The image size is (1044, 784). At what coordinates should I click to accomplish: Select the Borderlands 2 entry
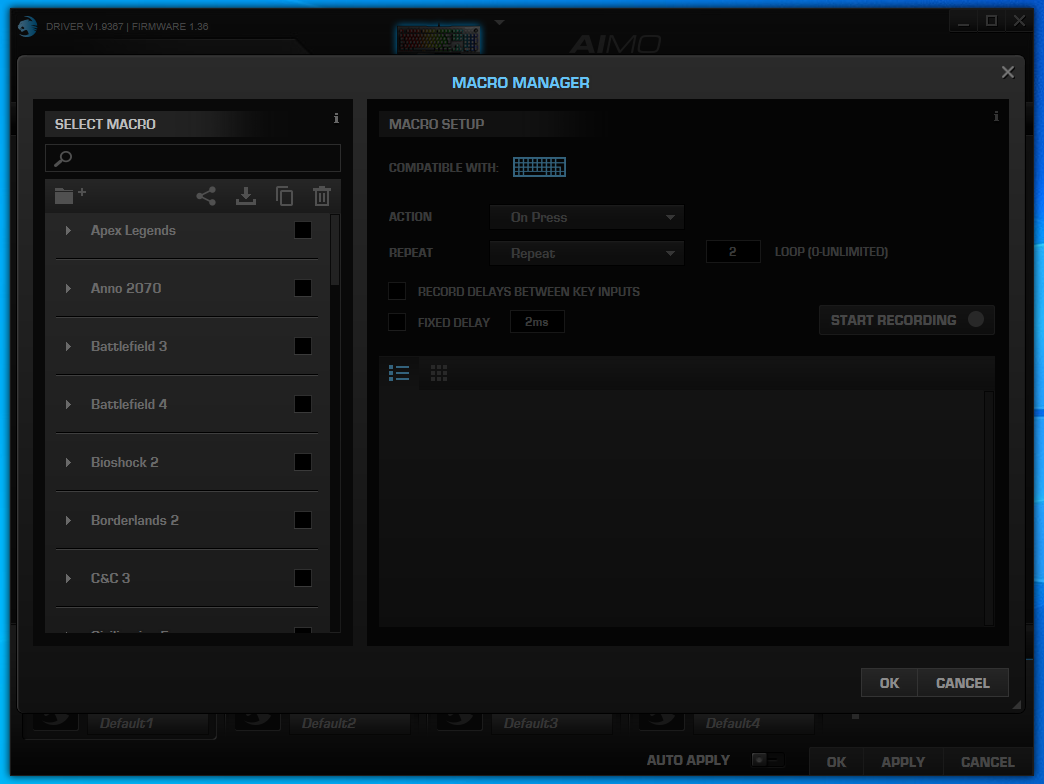pyautogui.click(x=134, y=520)
